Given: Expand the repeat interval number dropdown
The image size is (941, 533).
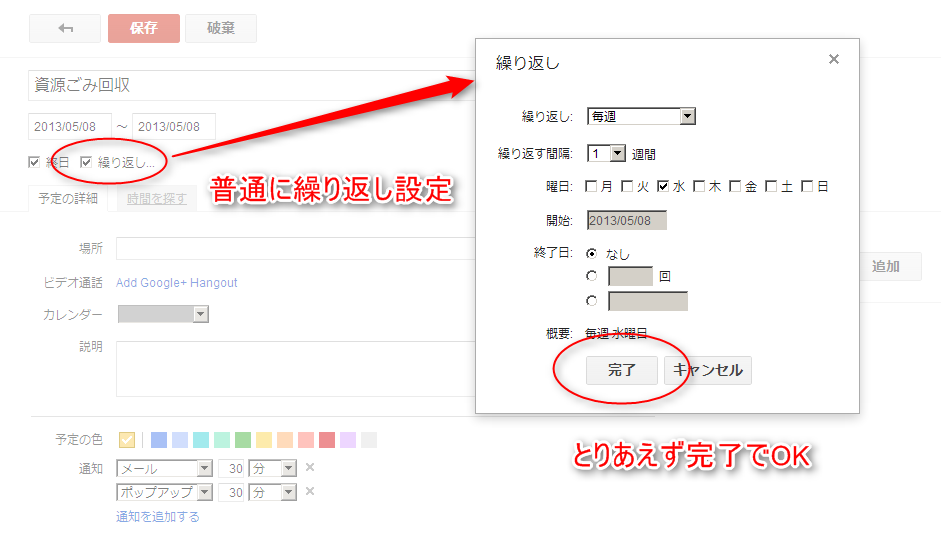Looking at the screenshot, I should tap(607, 154).
